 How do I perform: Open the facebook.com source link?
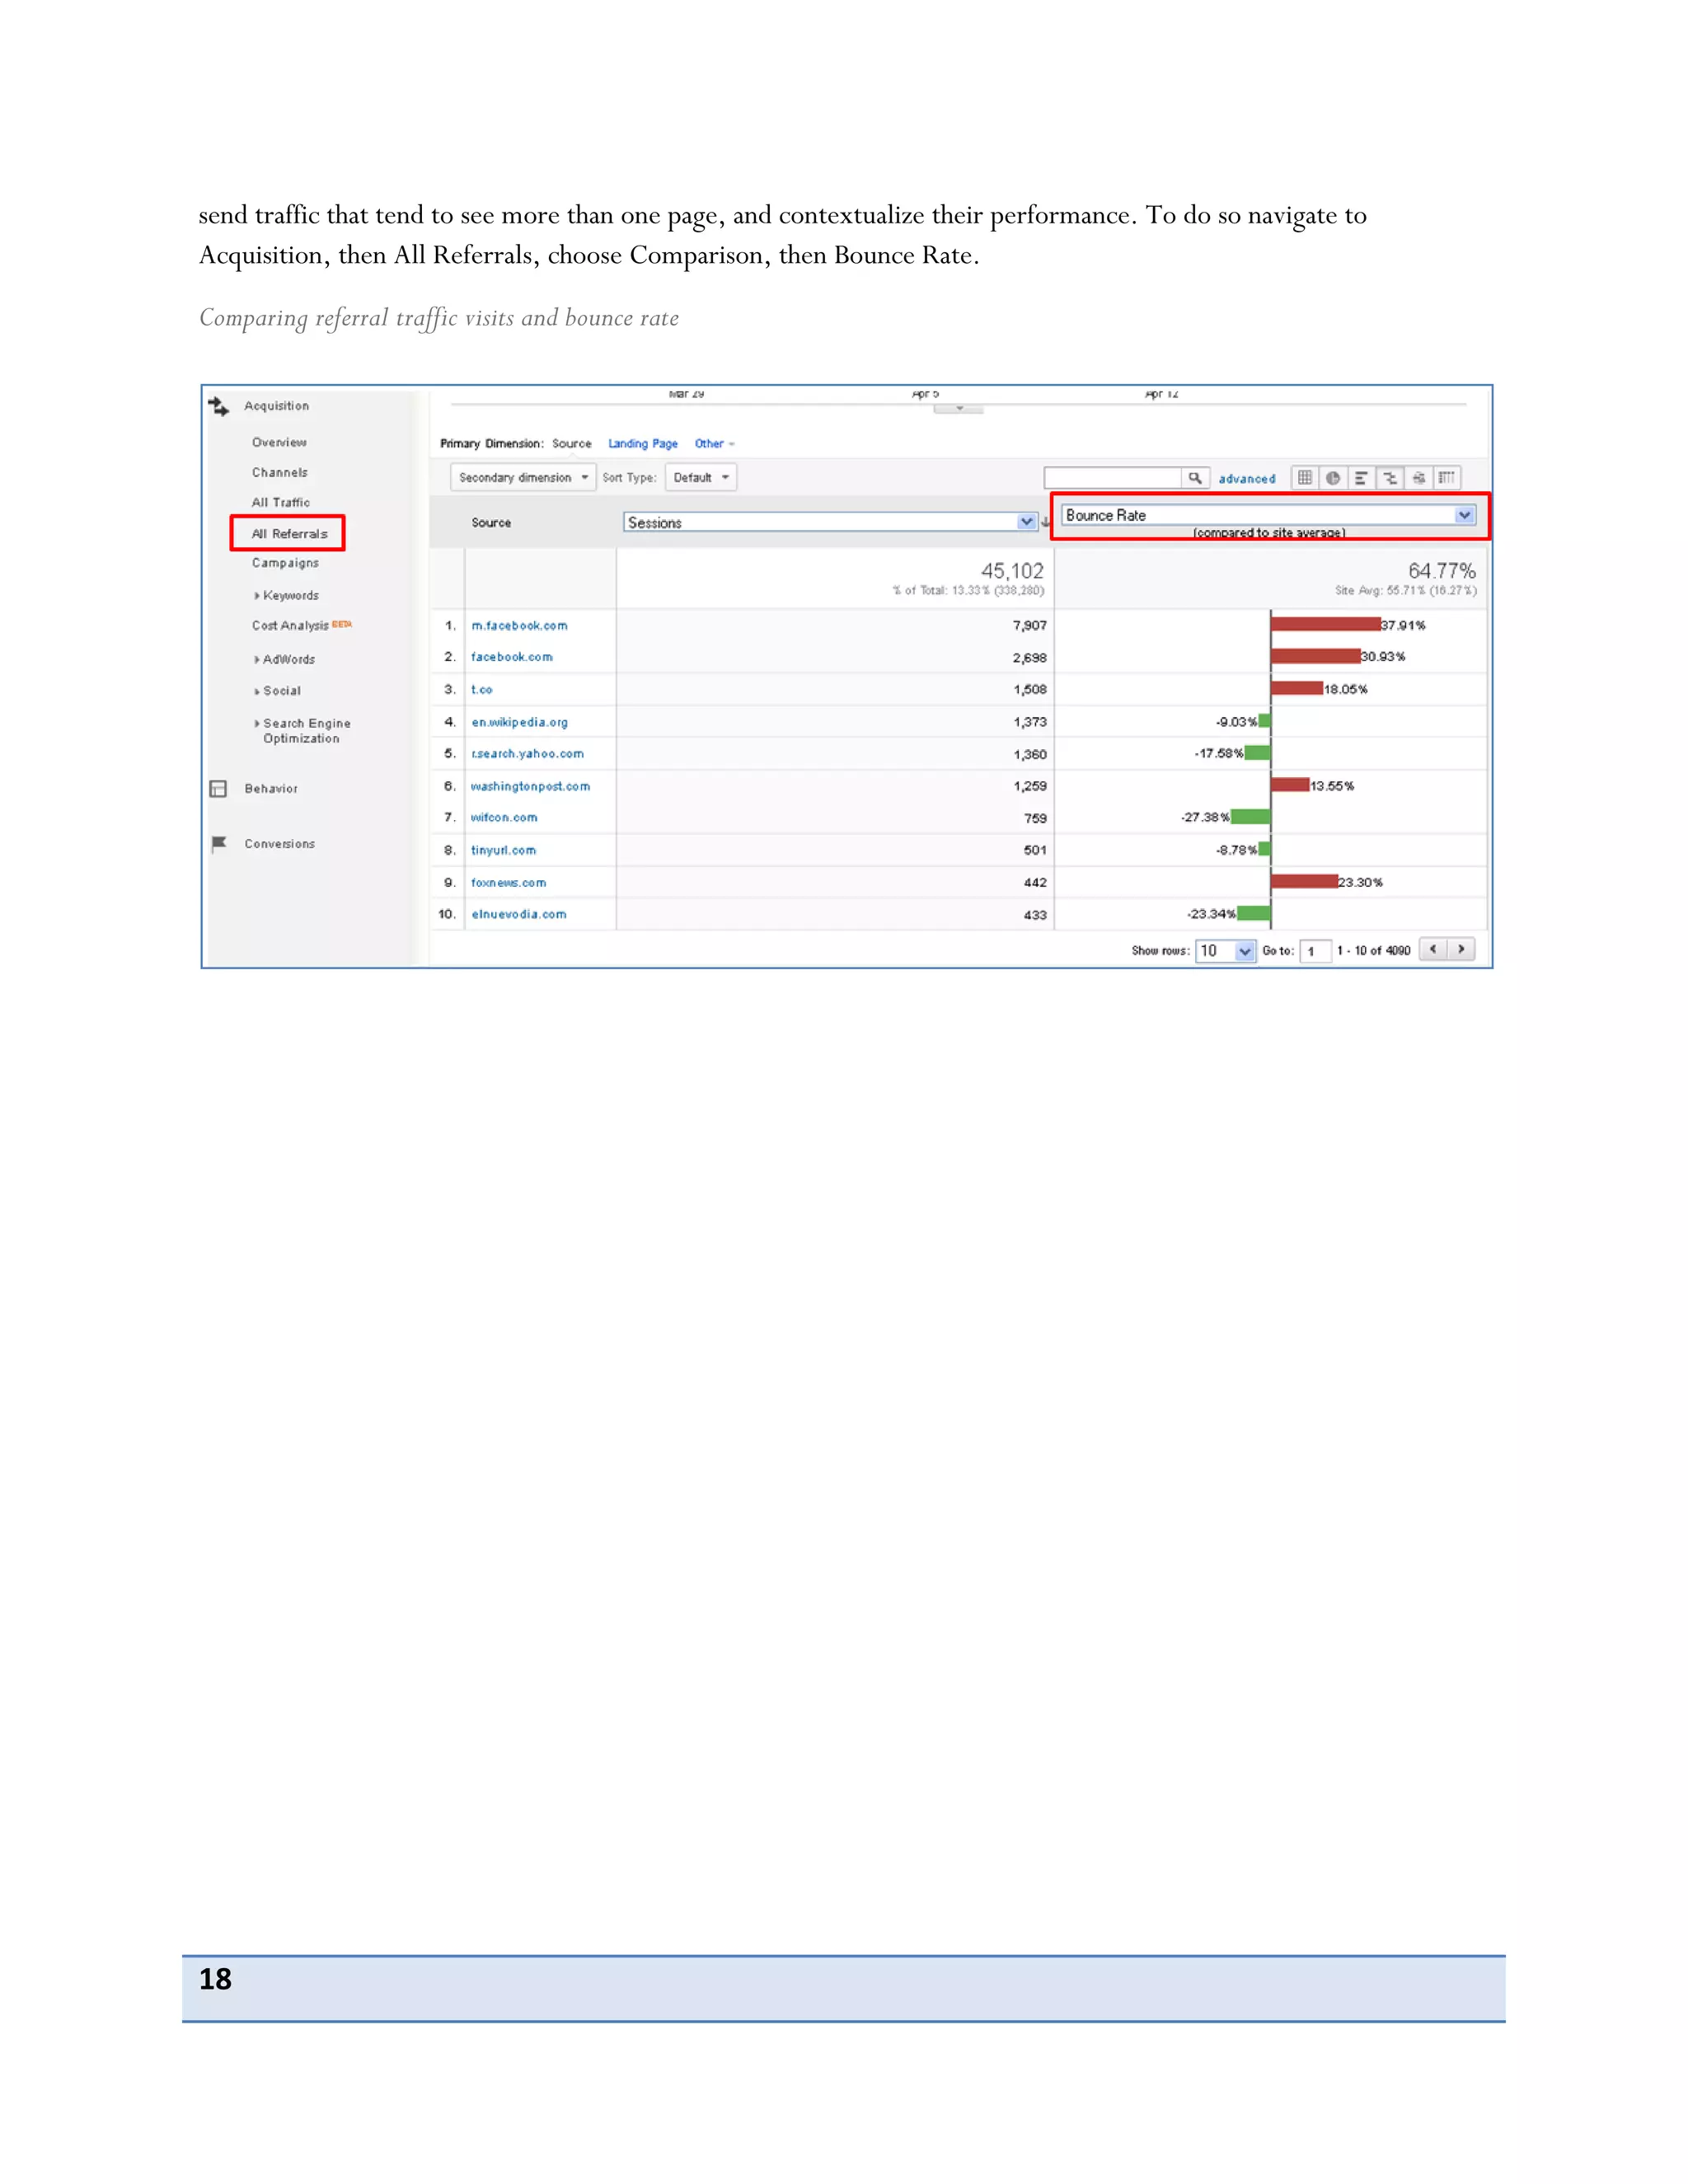[x=512, y=657]
